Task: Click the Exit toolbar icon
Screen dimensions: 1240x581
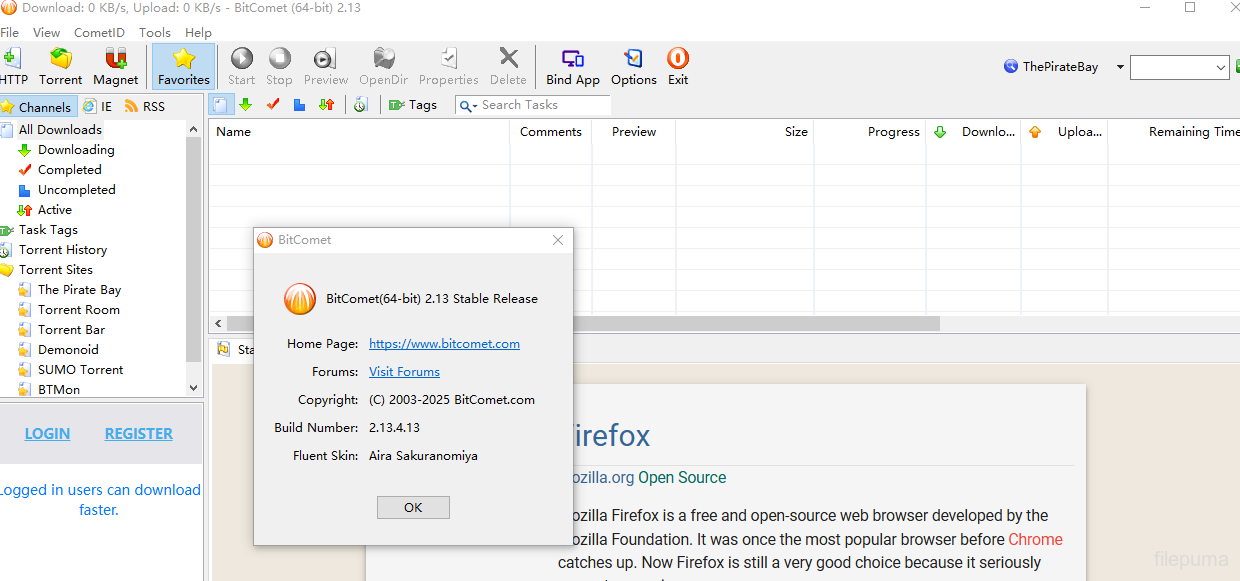Action: [x=678, y=66]
